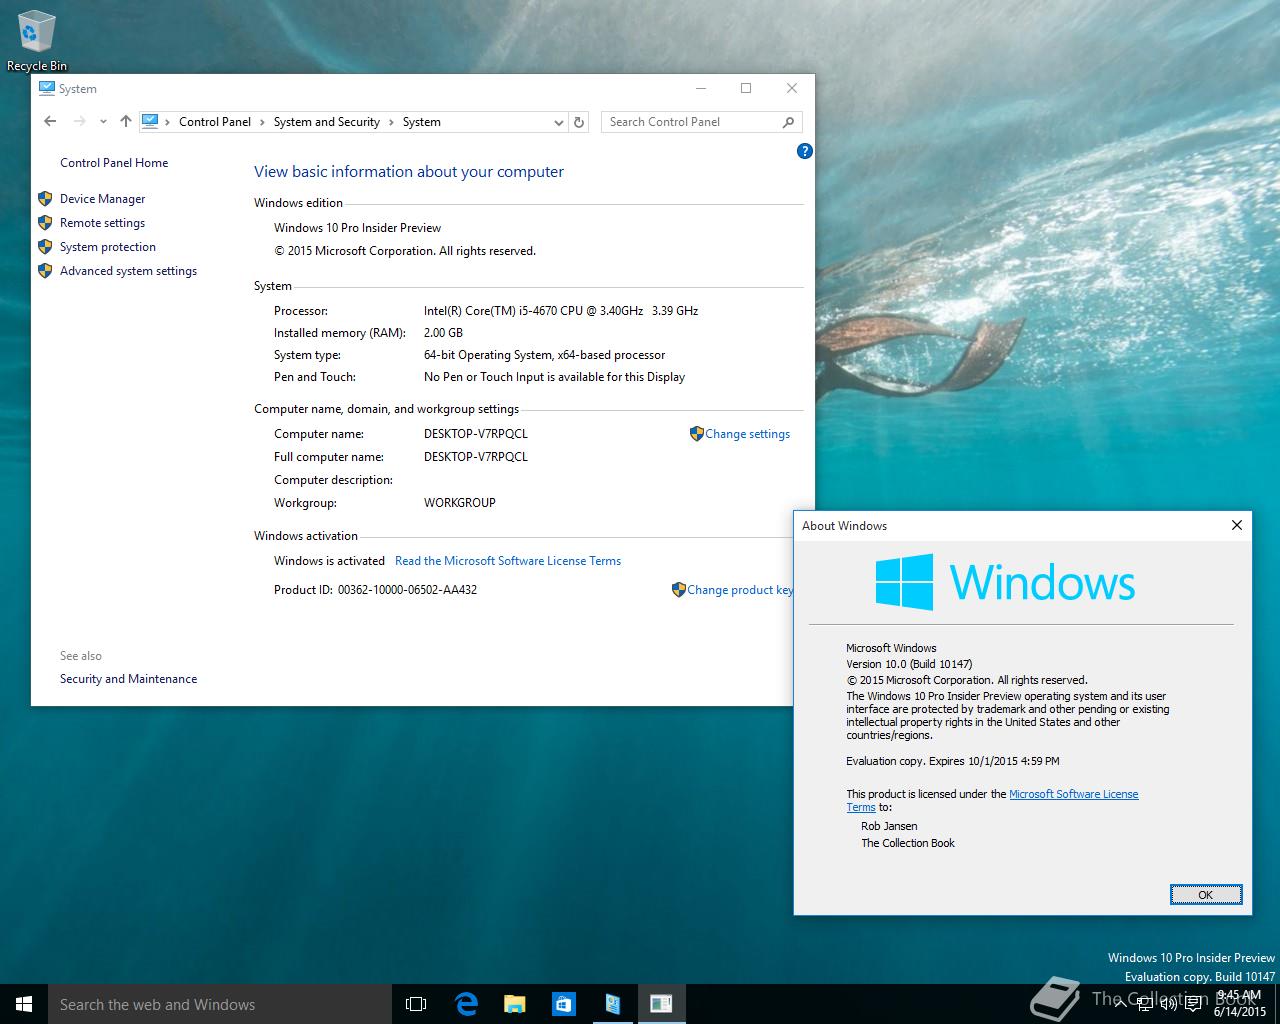Click Version 10.0 (Build 10147) text
The image size is (1280, 1024).
coord(909,664)
